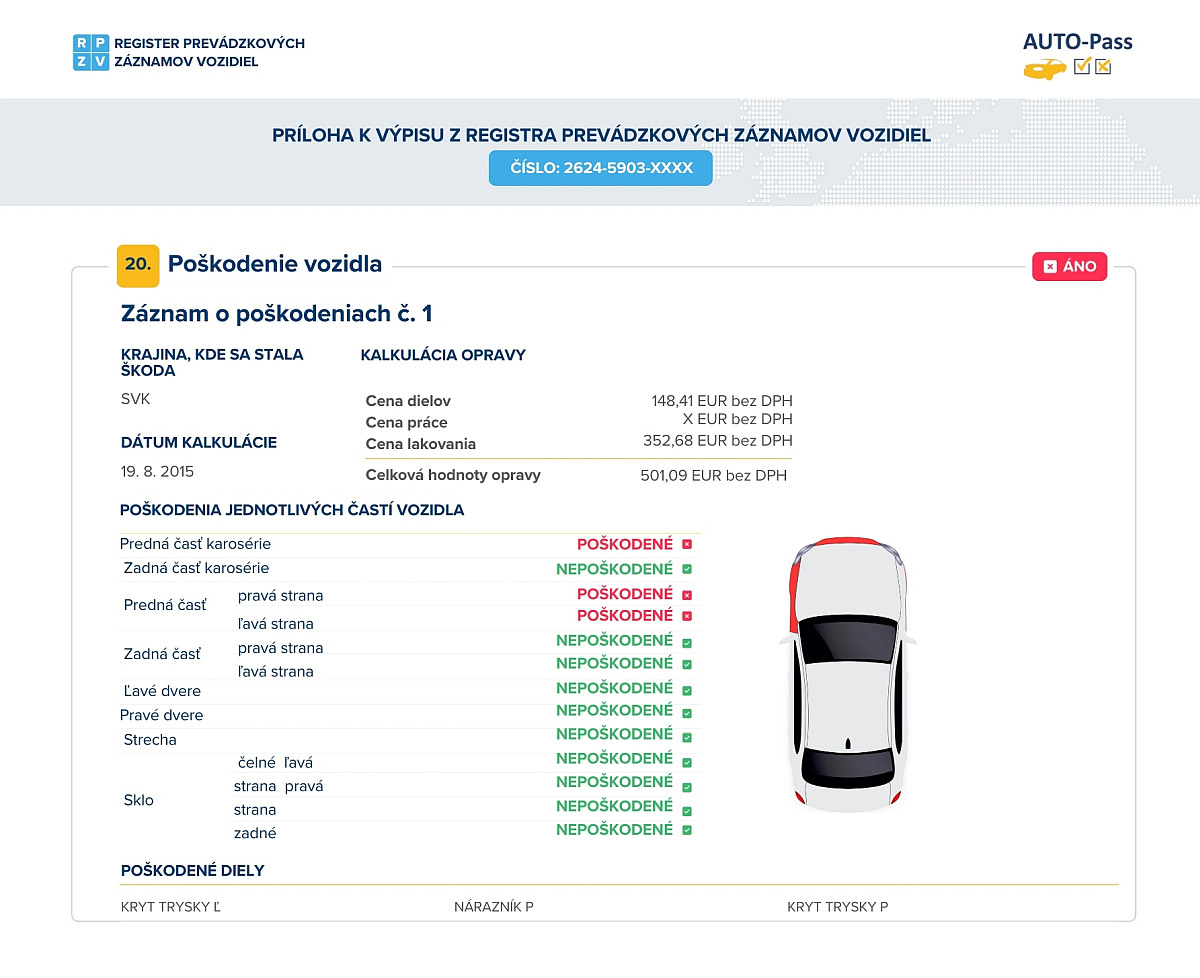Click the 148,41 EUR bez DPH value
The height and width of the screenshot is (978, 1200).
(722, 401)
